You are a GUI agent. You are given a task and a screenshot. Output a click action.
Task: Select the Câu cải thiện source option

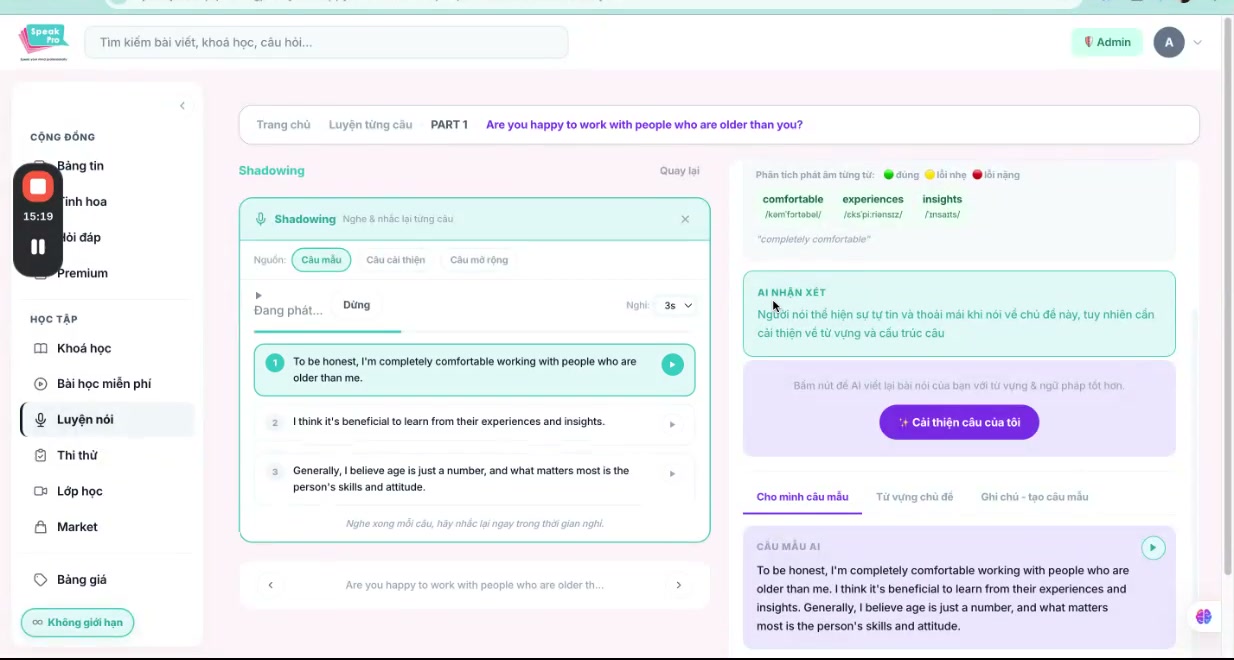point(395,260)
